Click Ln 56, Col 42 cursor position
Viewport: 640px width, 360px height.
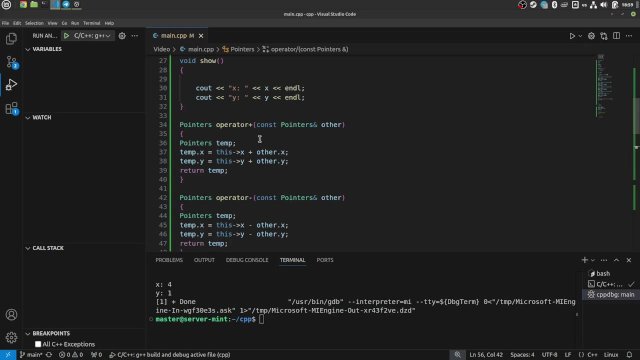pos(486,355)
